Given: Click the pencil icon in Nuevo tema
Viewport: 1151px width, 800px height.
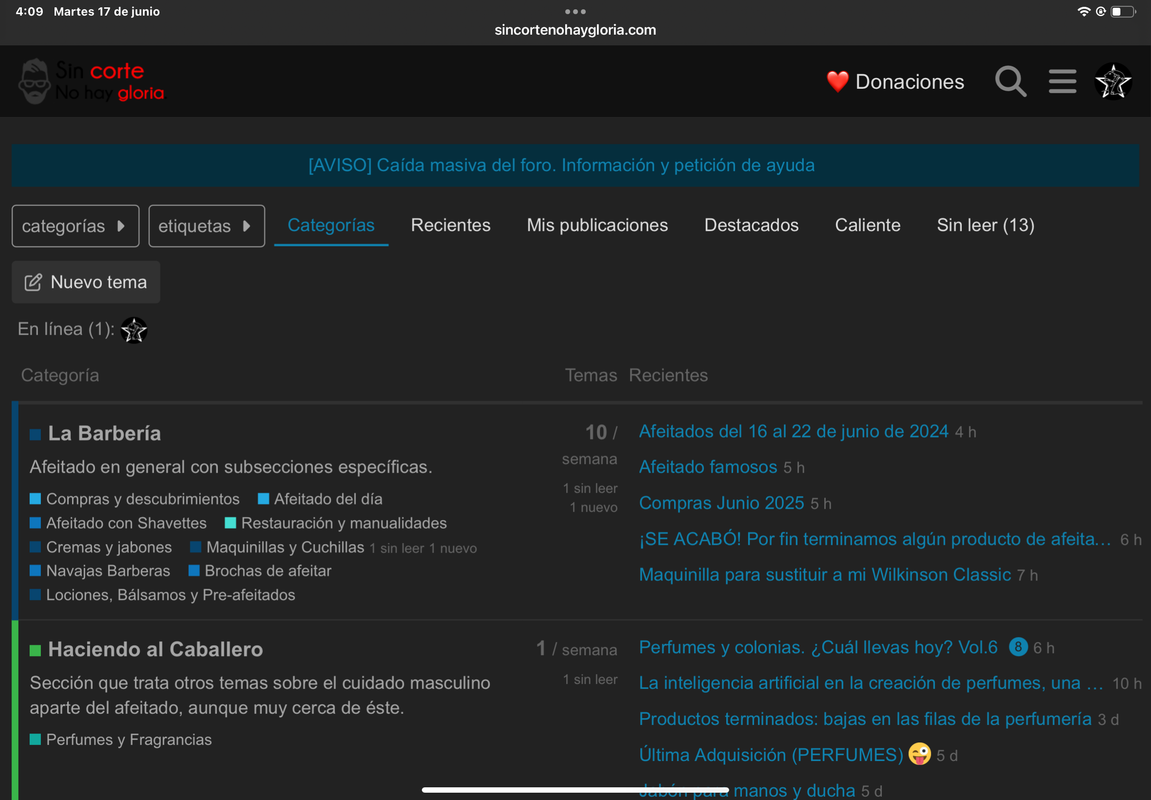Looking at the screenshot, I should (x=33, y=283).
